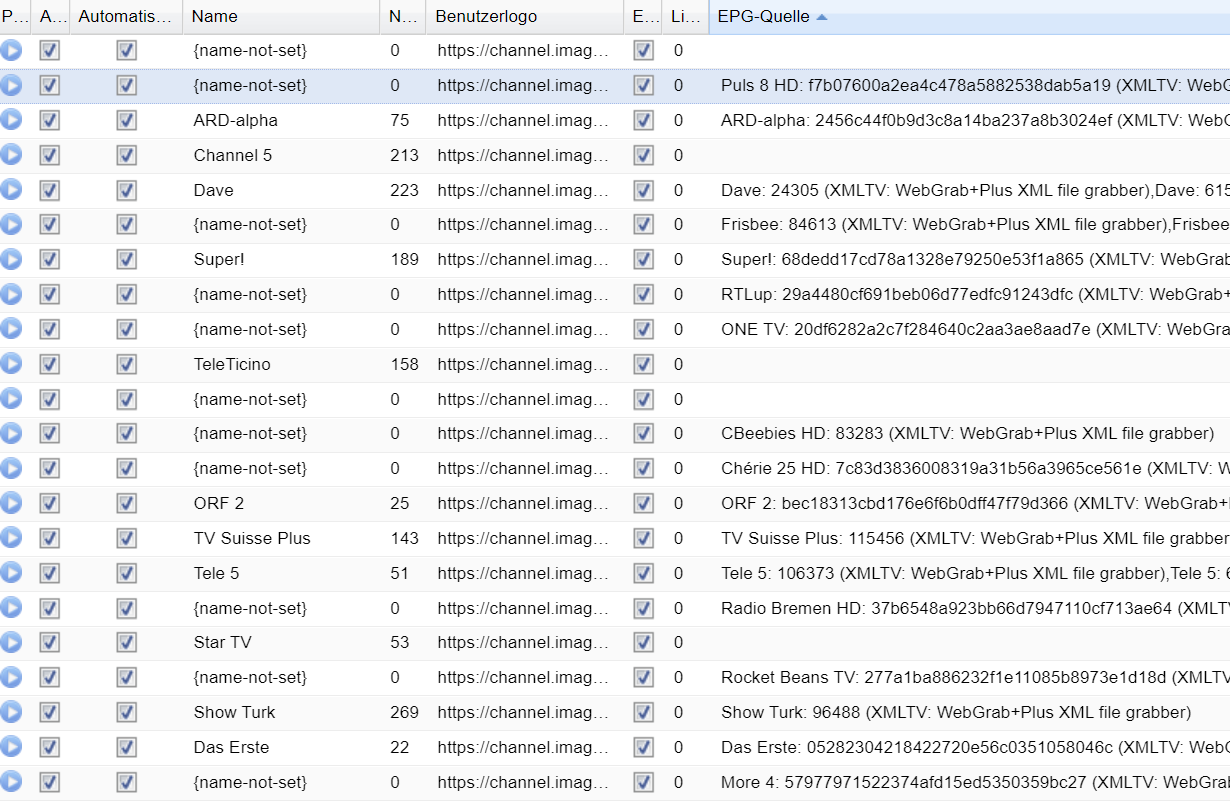Viewport: 1230px width, 801px height.
Task: Click the Li… column header
Action: click(x=685, y=16)
